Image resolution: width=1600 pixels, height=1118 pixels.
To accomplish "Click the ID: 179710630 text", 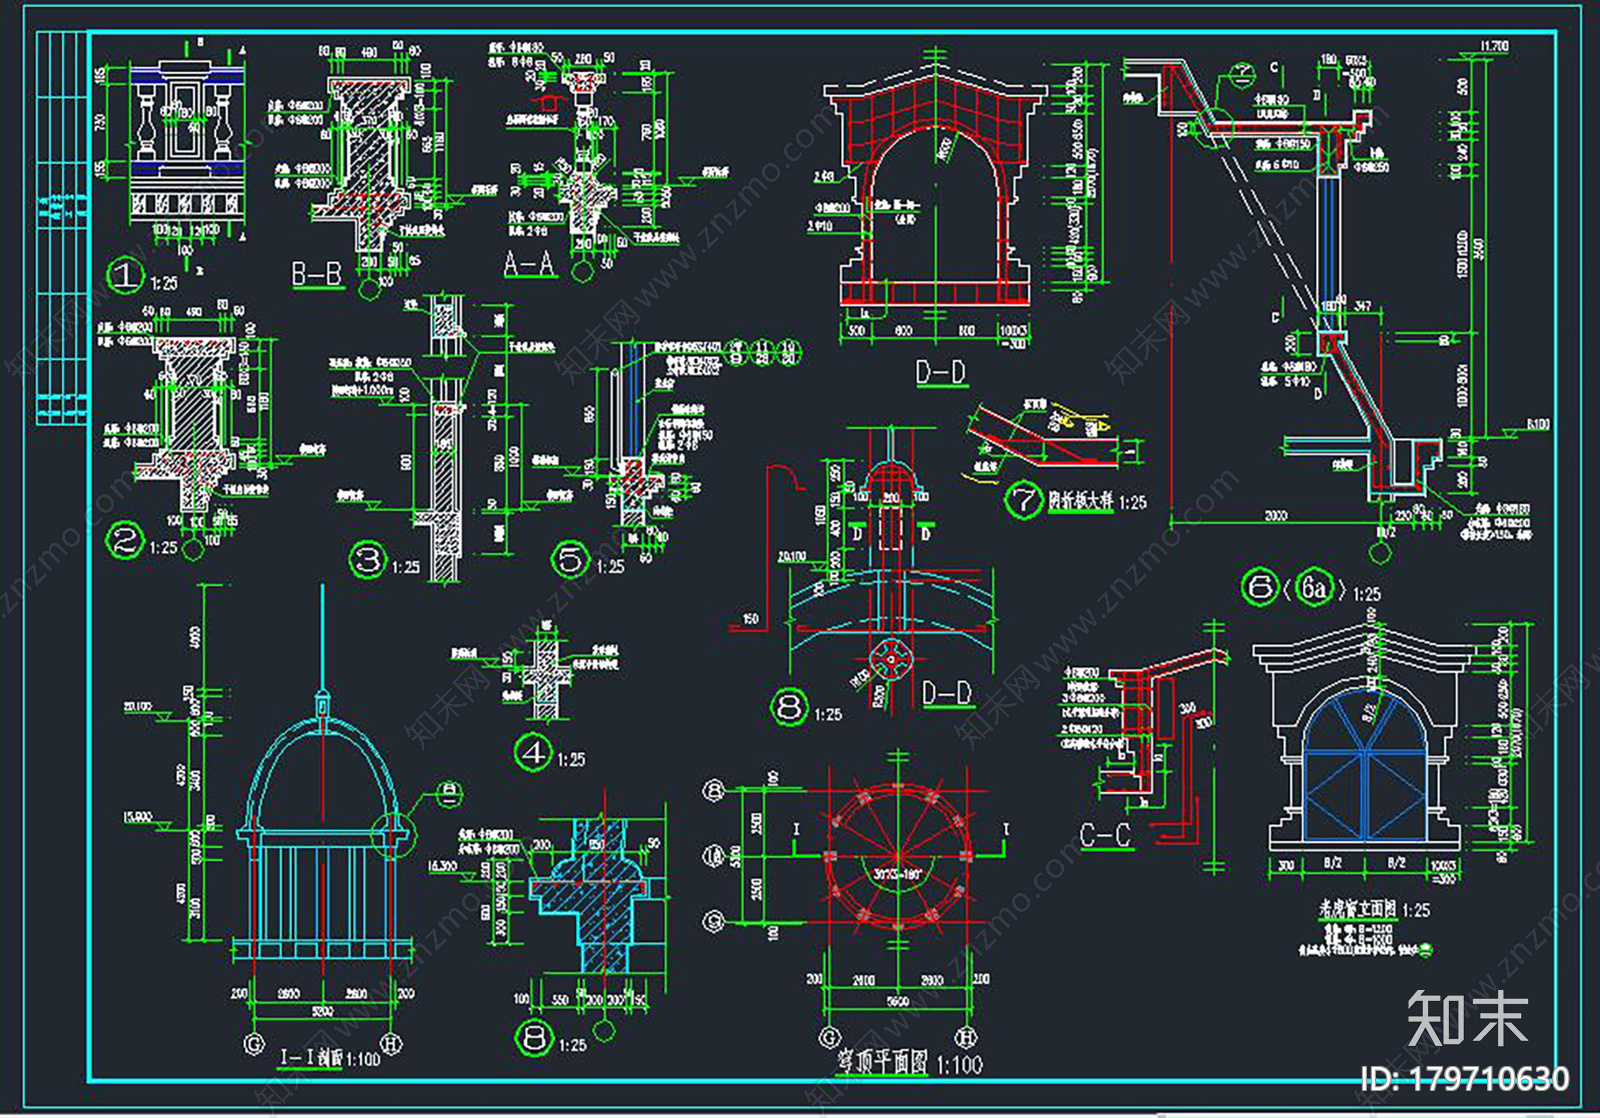I will [1465, 1079].
